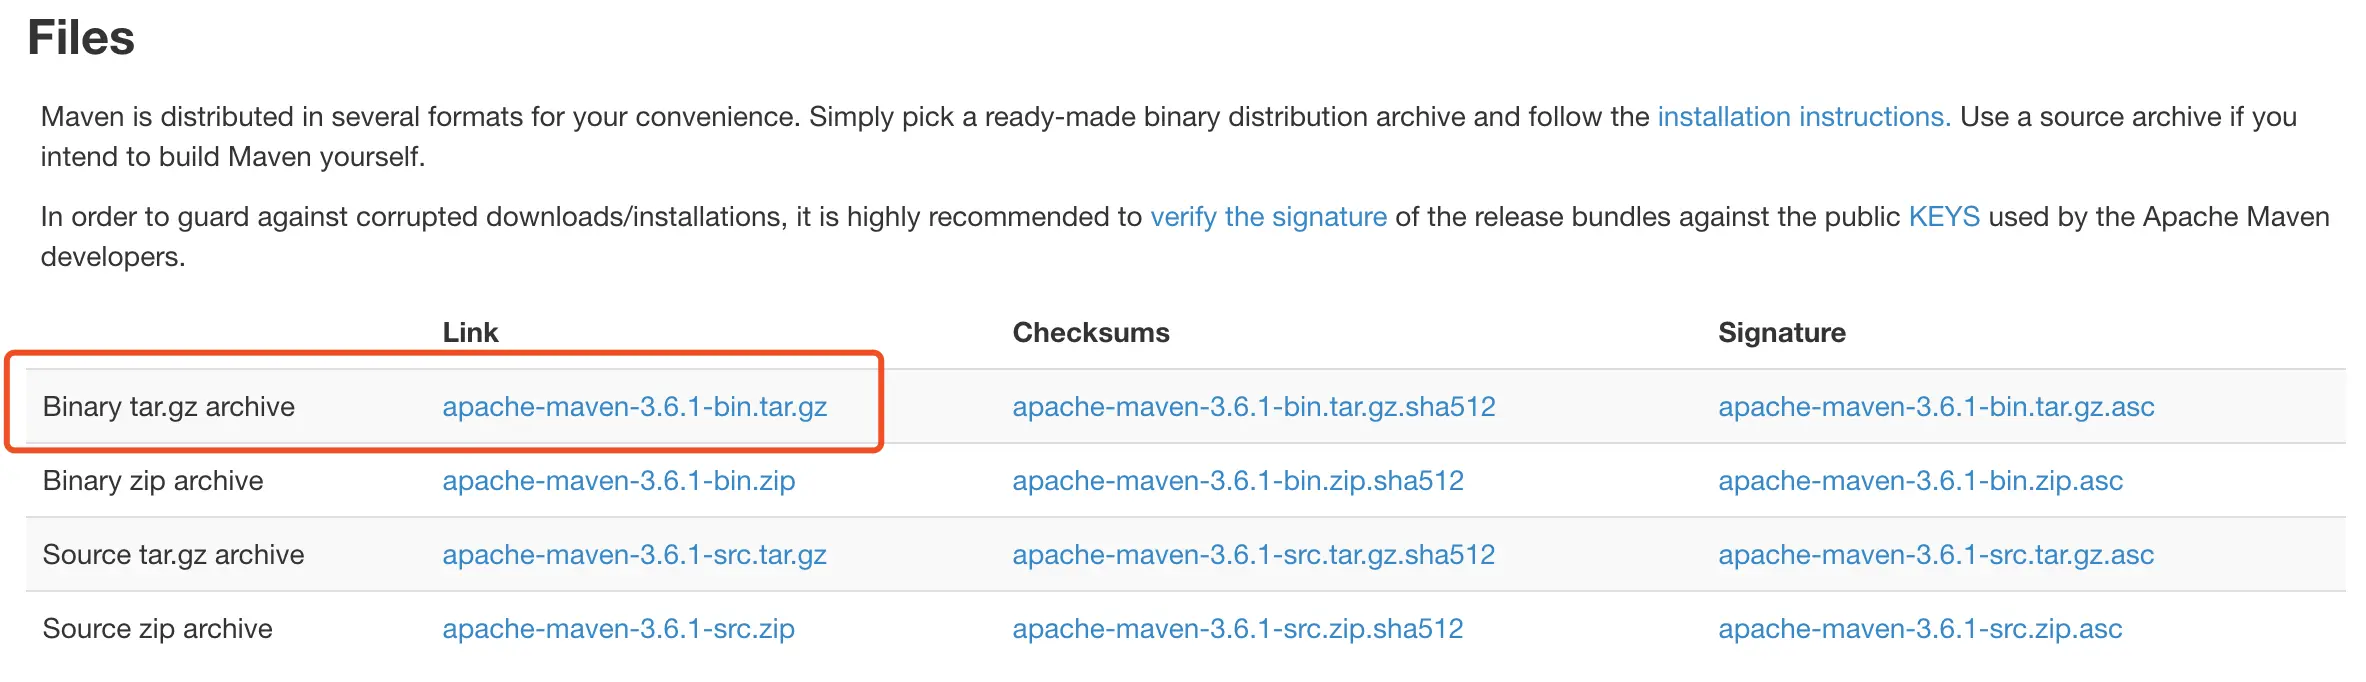The width and height of the screenshot is (2366, 682).
Task: Download apache-maven-3.6.1-src.zip
Action: coord(619,629)
